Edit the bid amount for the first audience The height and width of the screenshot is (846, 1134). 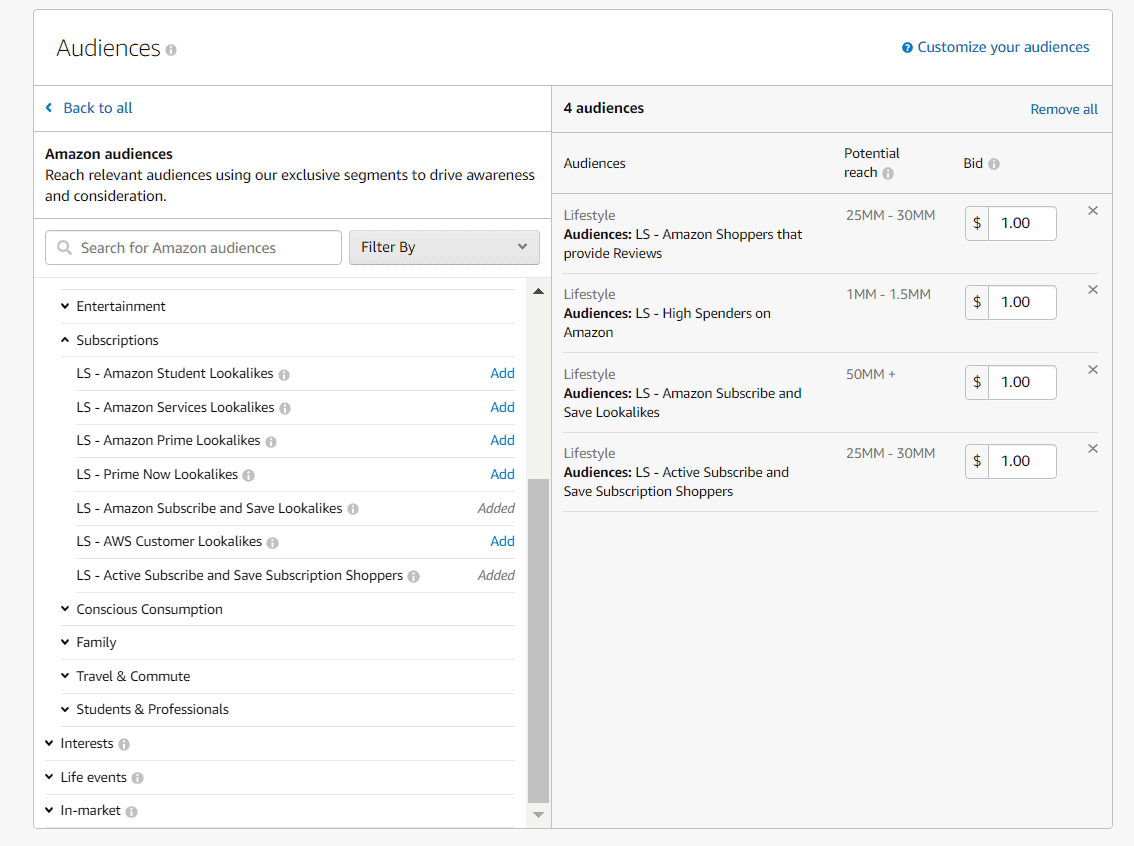(1022, 223)
